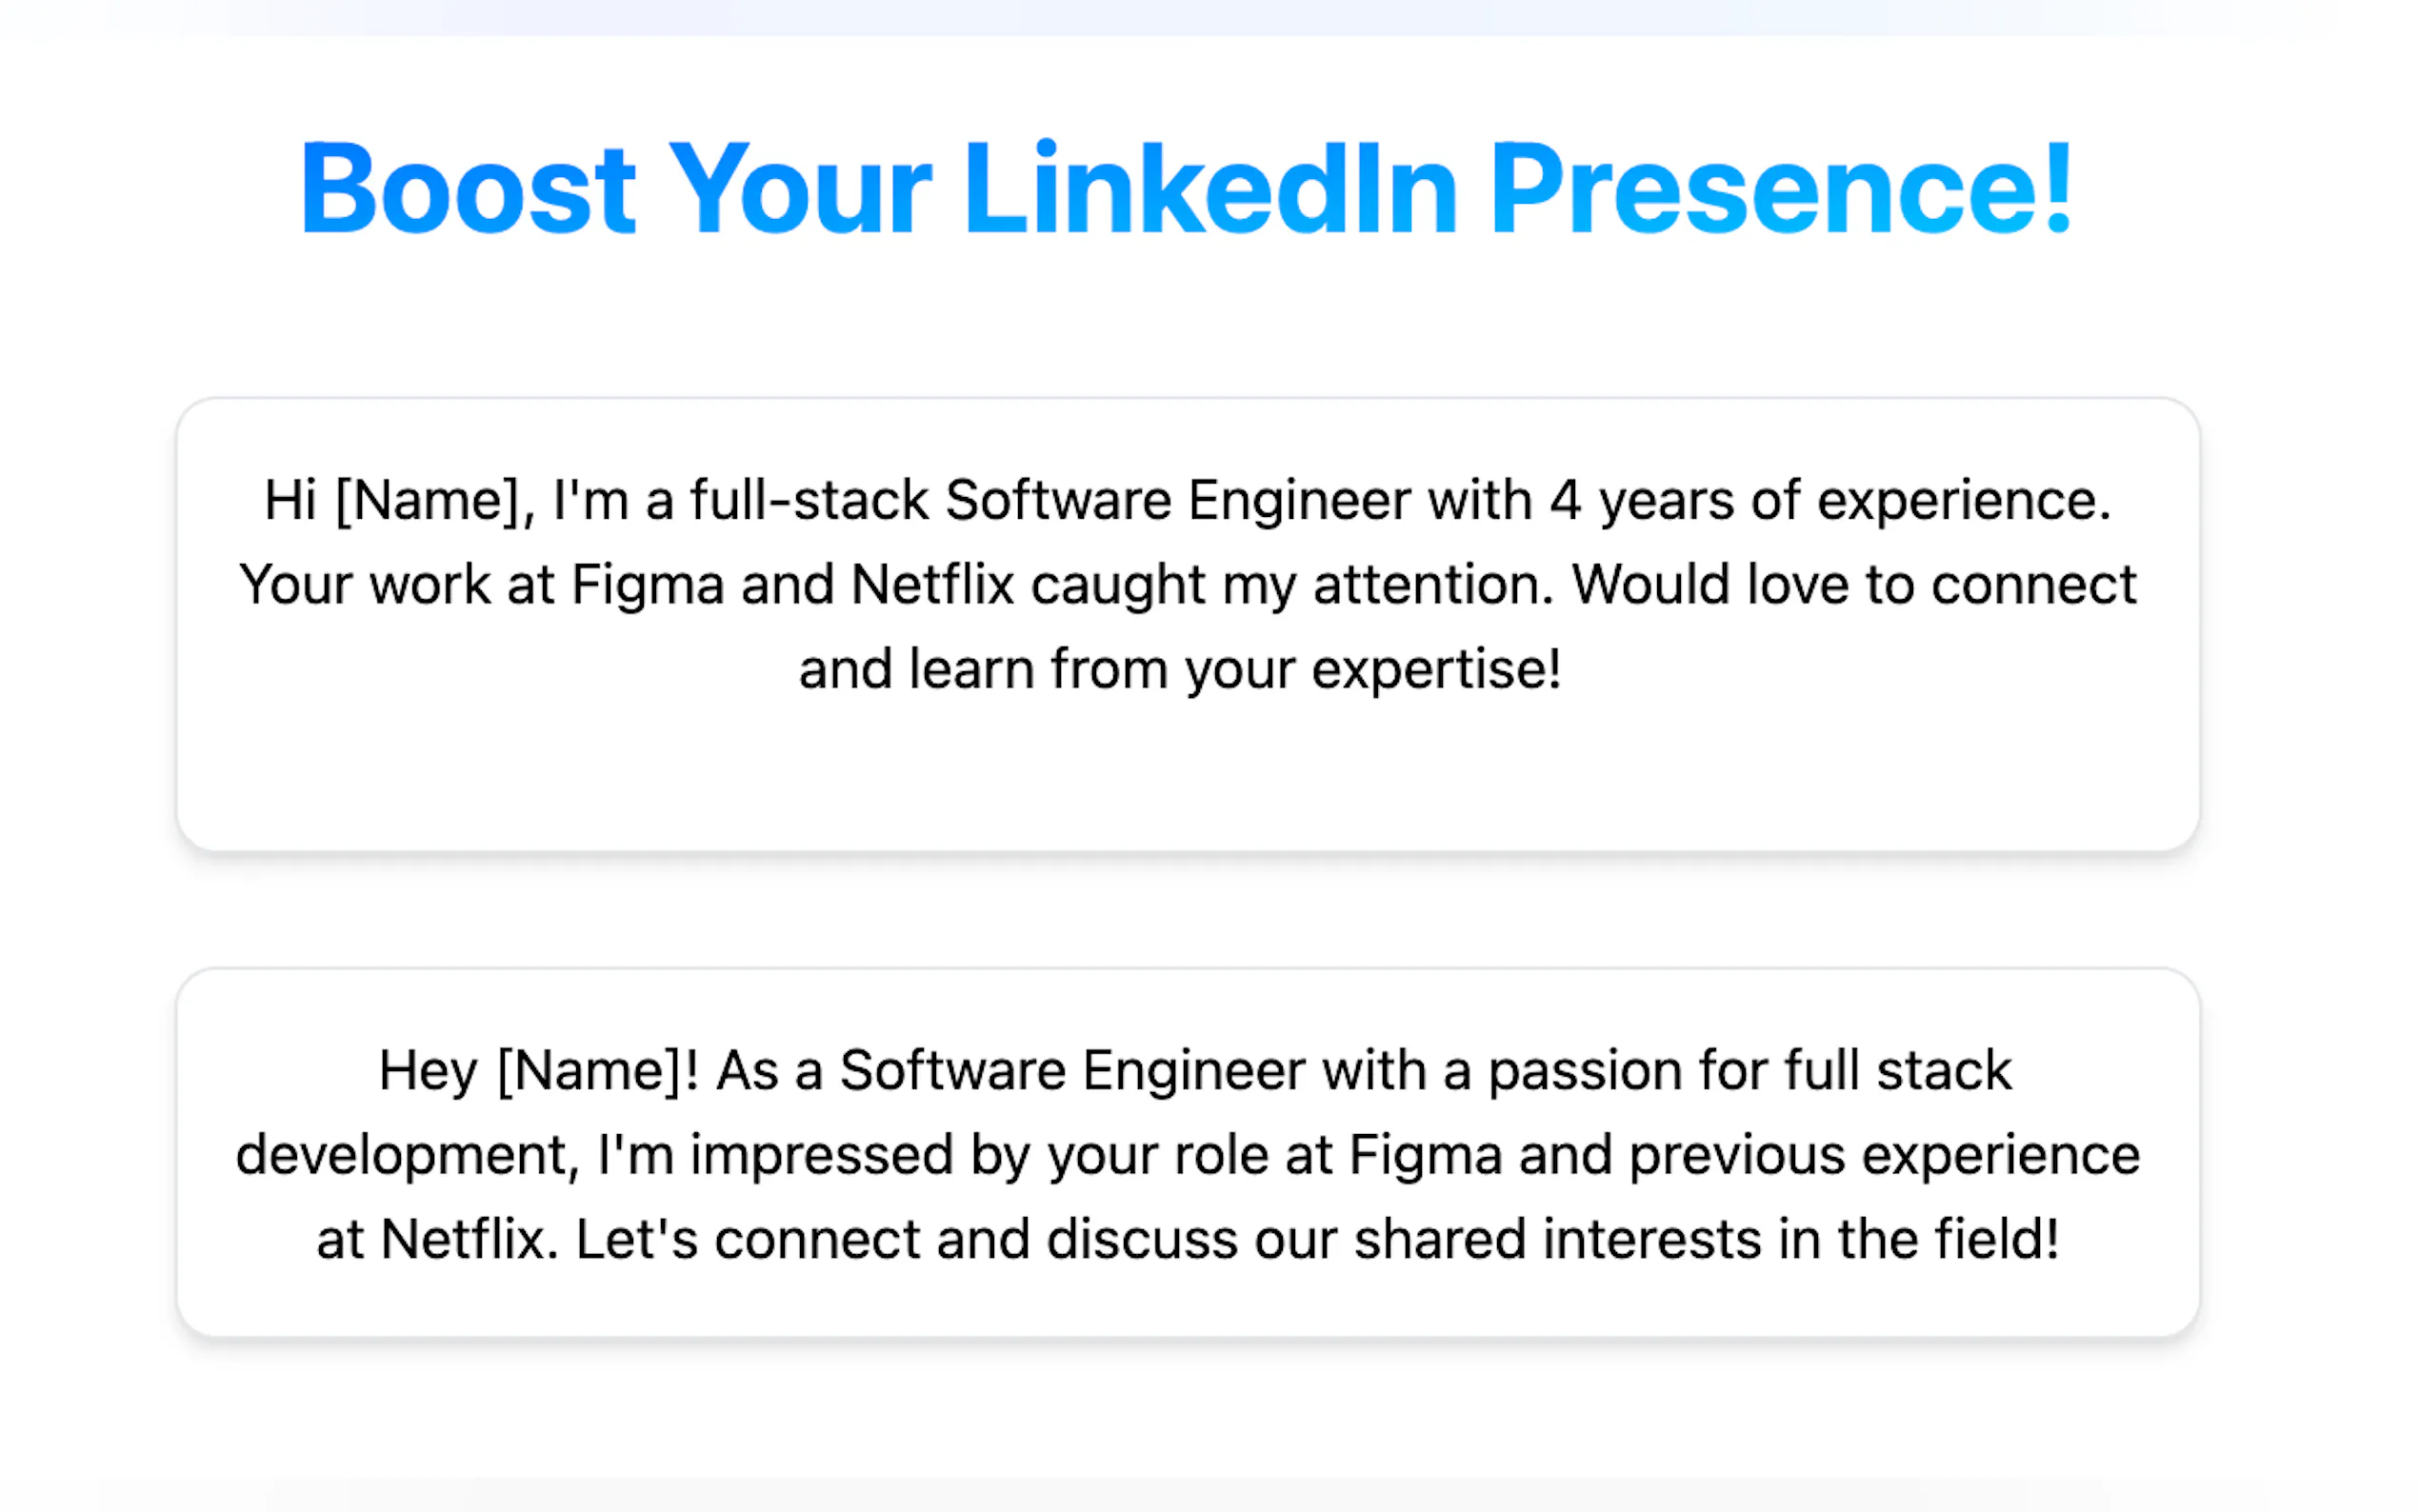This screenshot has width=2419, height=1512.
Task: Click the word "Presence!" in the heading
Action: (1781, 190)
